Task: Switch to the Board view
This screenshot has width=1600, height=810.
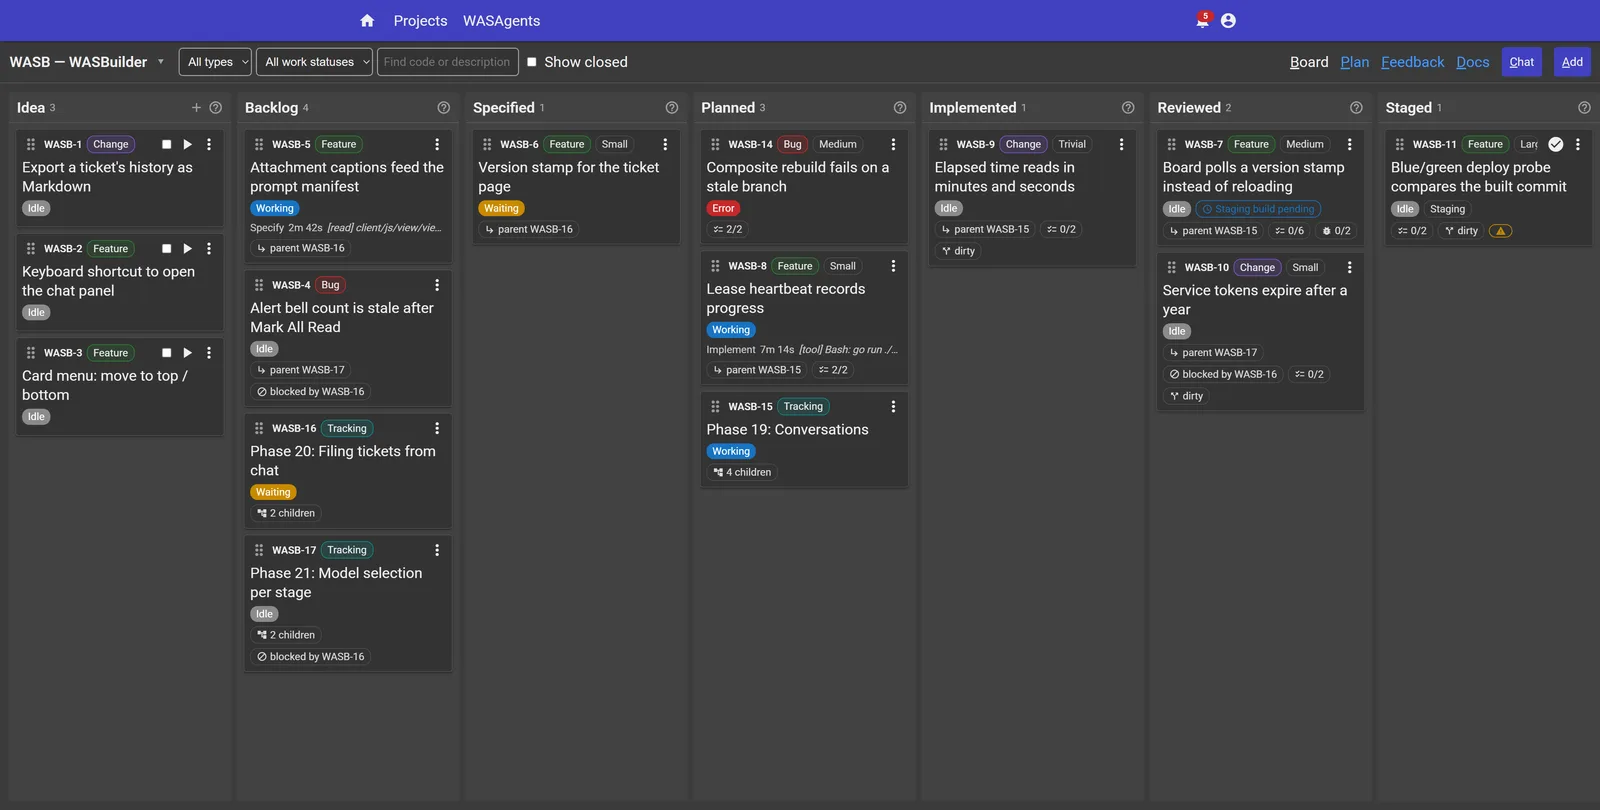Action: 1309,62
